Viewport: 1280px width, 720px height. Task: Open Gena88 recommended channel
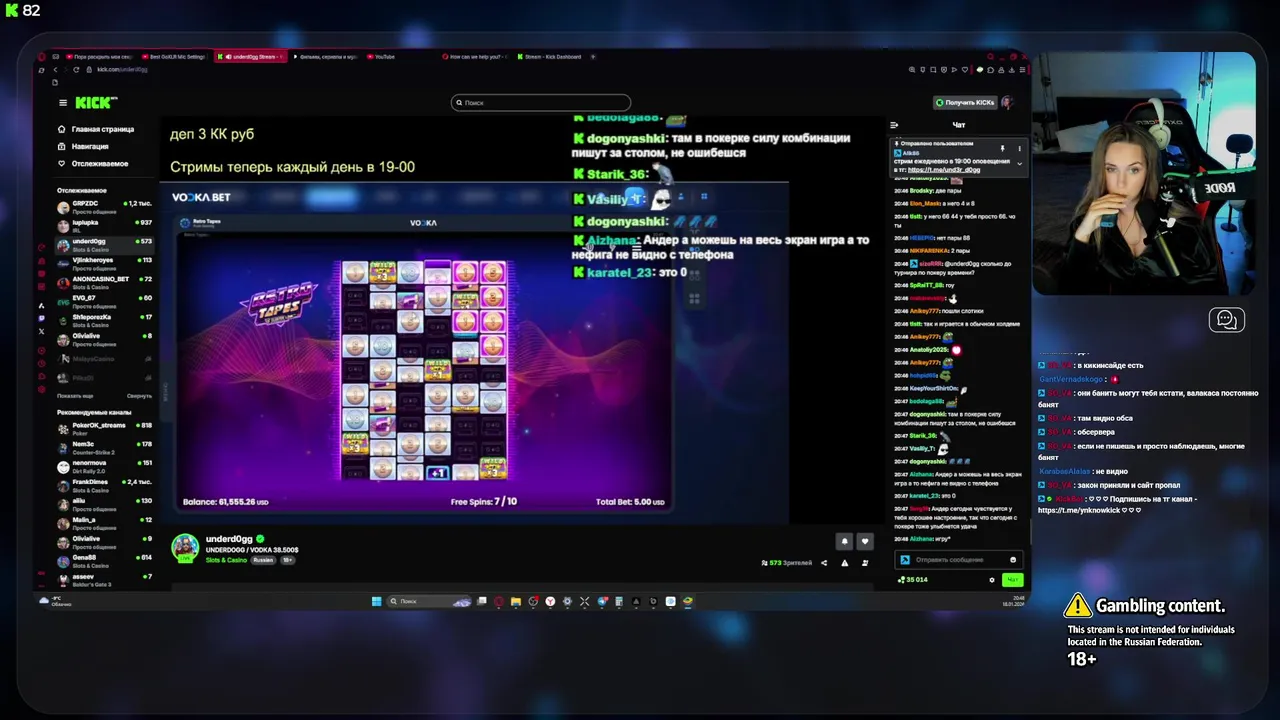105,561
